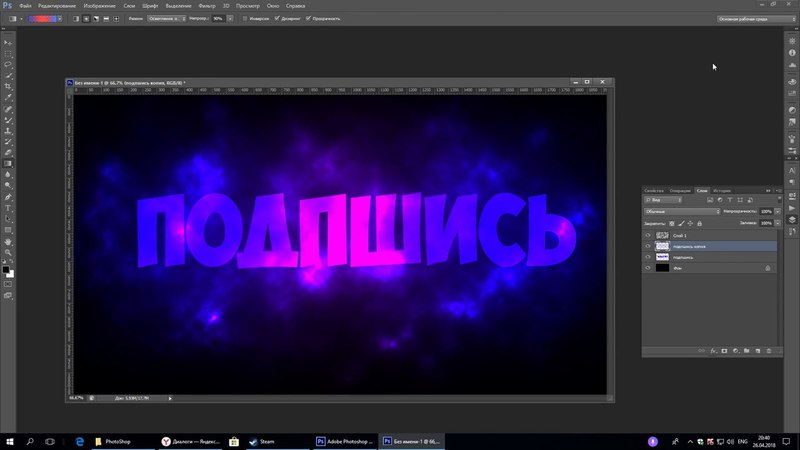Viewport: 800px width, 450px height.
Task: Open the layer blend mode dropdown
Action: [x=682, y=212]
